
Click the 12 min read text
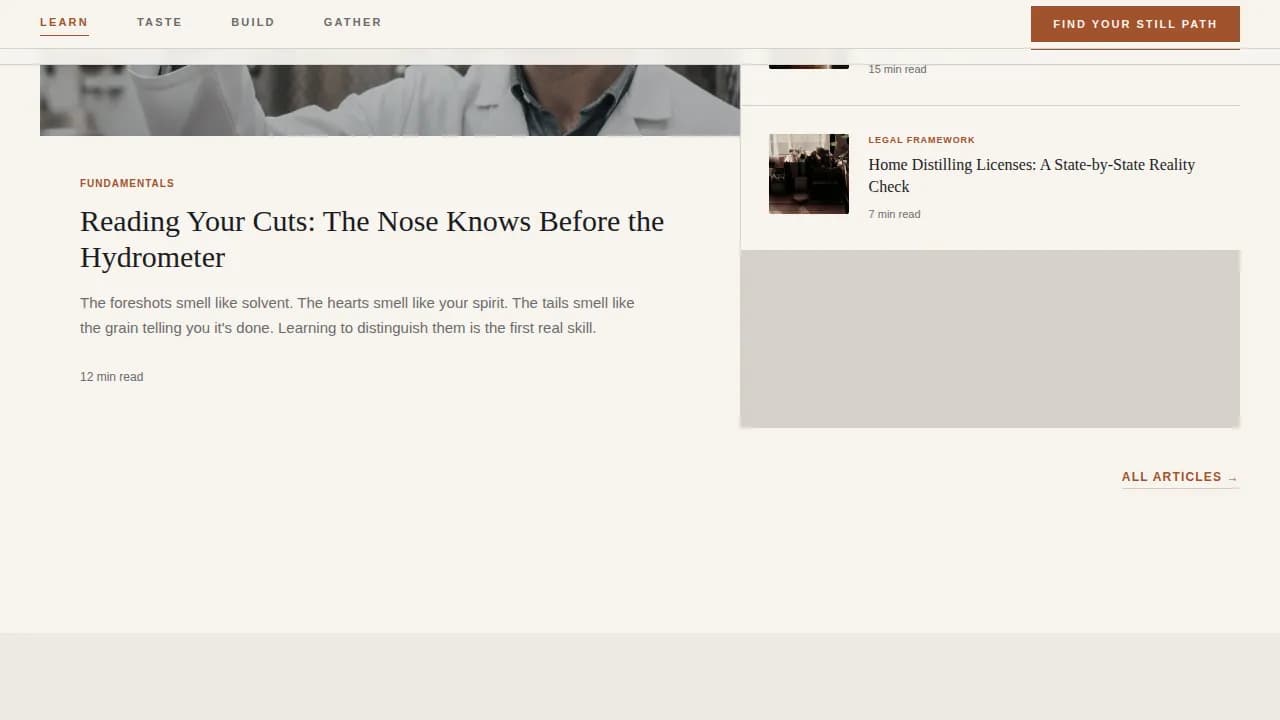coord(111,377)
